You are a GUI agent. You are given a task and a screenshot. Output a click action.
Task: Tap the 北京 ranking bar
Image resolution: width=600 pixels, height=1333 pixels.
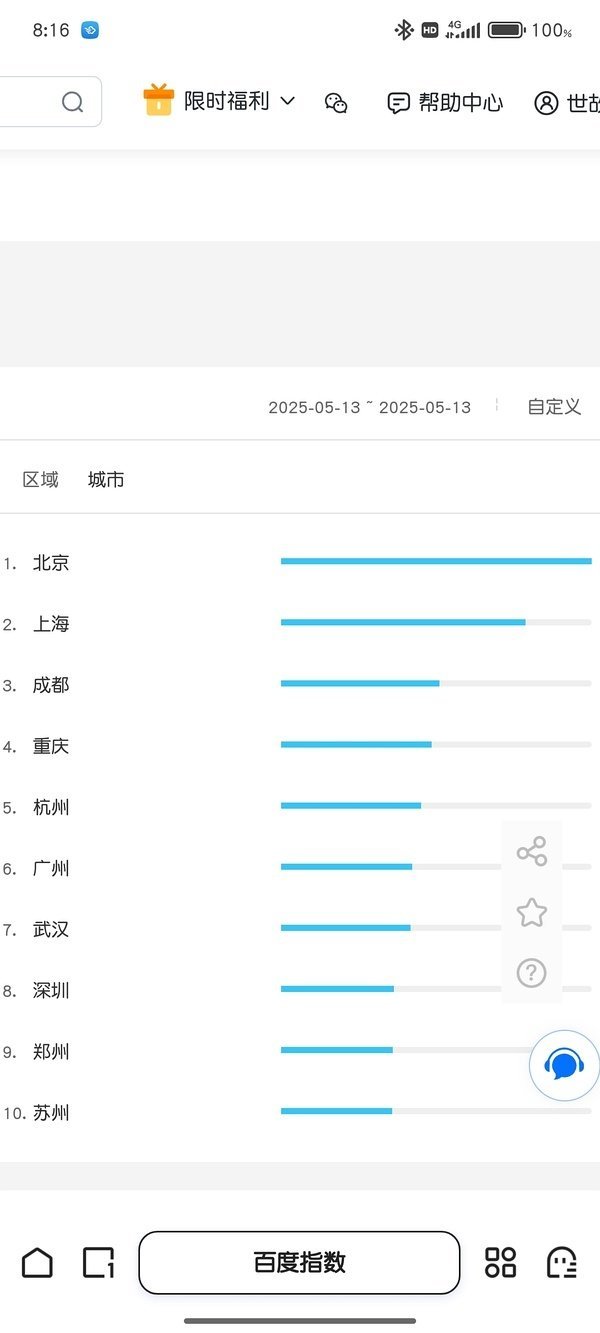pos(436,561)
